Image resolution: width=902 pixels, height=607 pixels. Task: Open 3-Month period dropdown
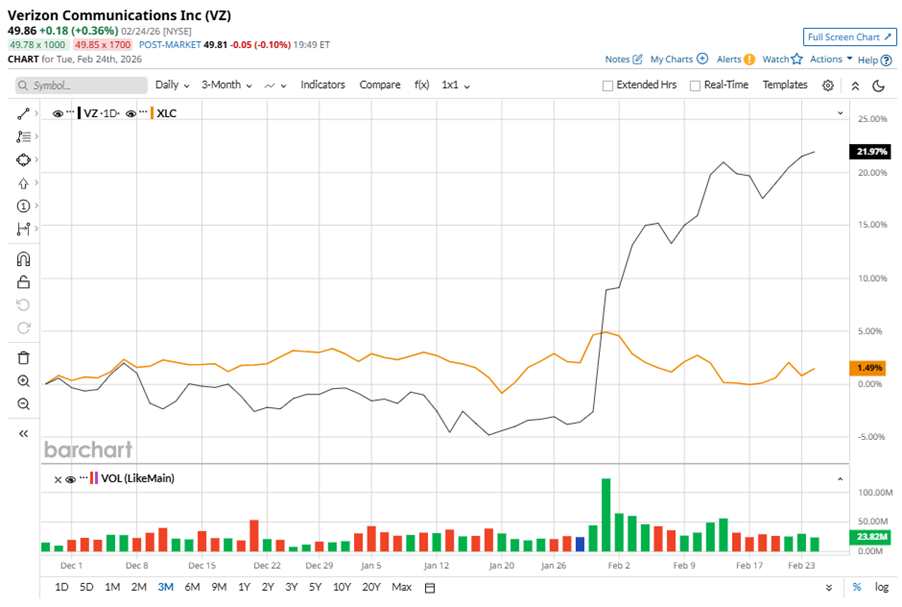pos(227,85)
